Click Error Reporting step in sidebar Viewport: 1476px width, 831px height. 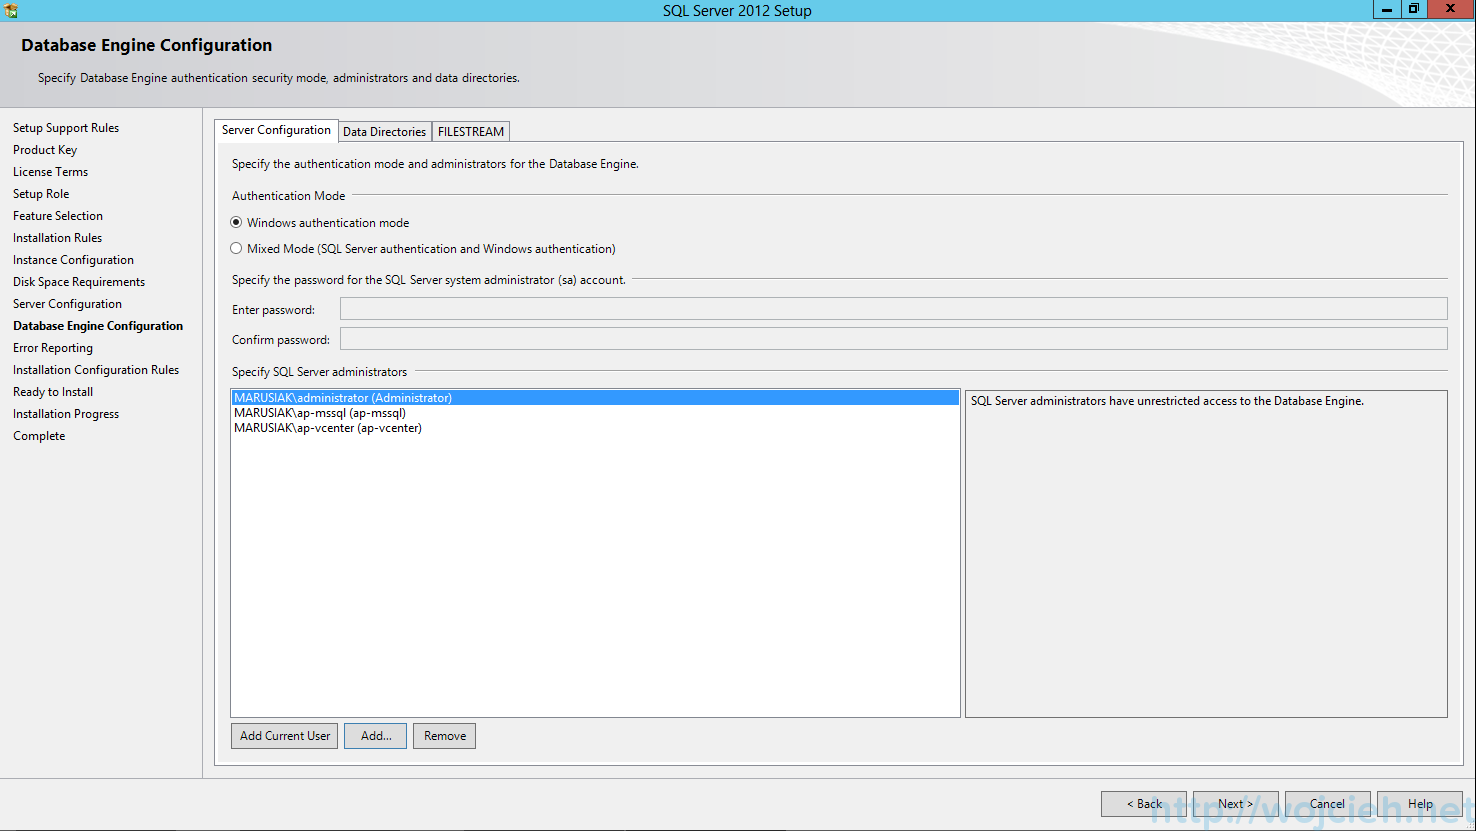53,348
